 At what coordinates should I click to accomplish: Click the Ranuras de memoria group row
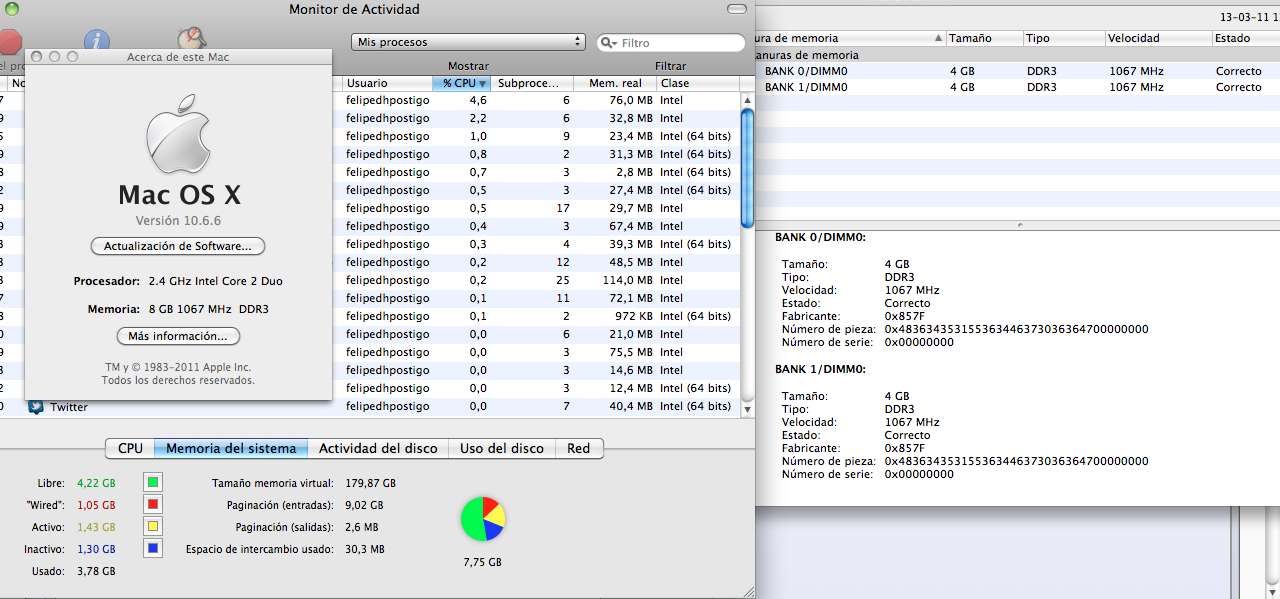[1018, 55]
